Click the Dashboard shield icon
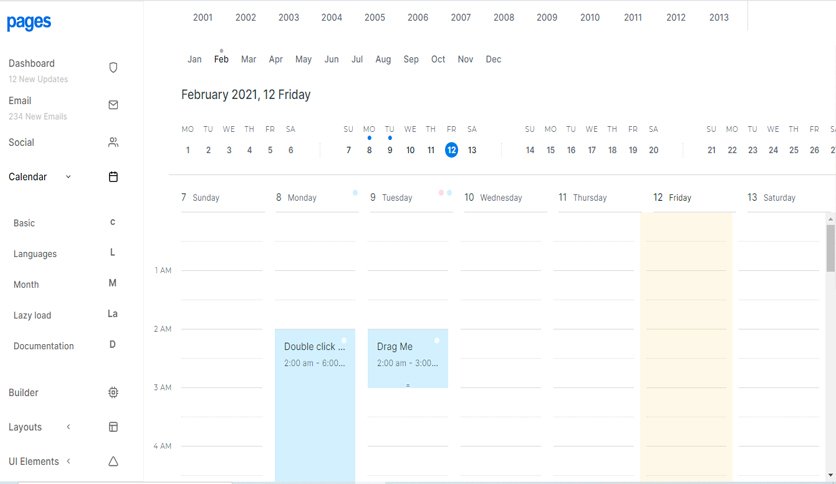The height and width of the screenshot is (484, 836). [x=113, y=68]
